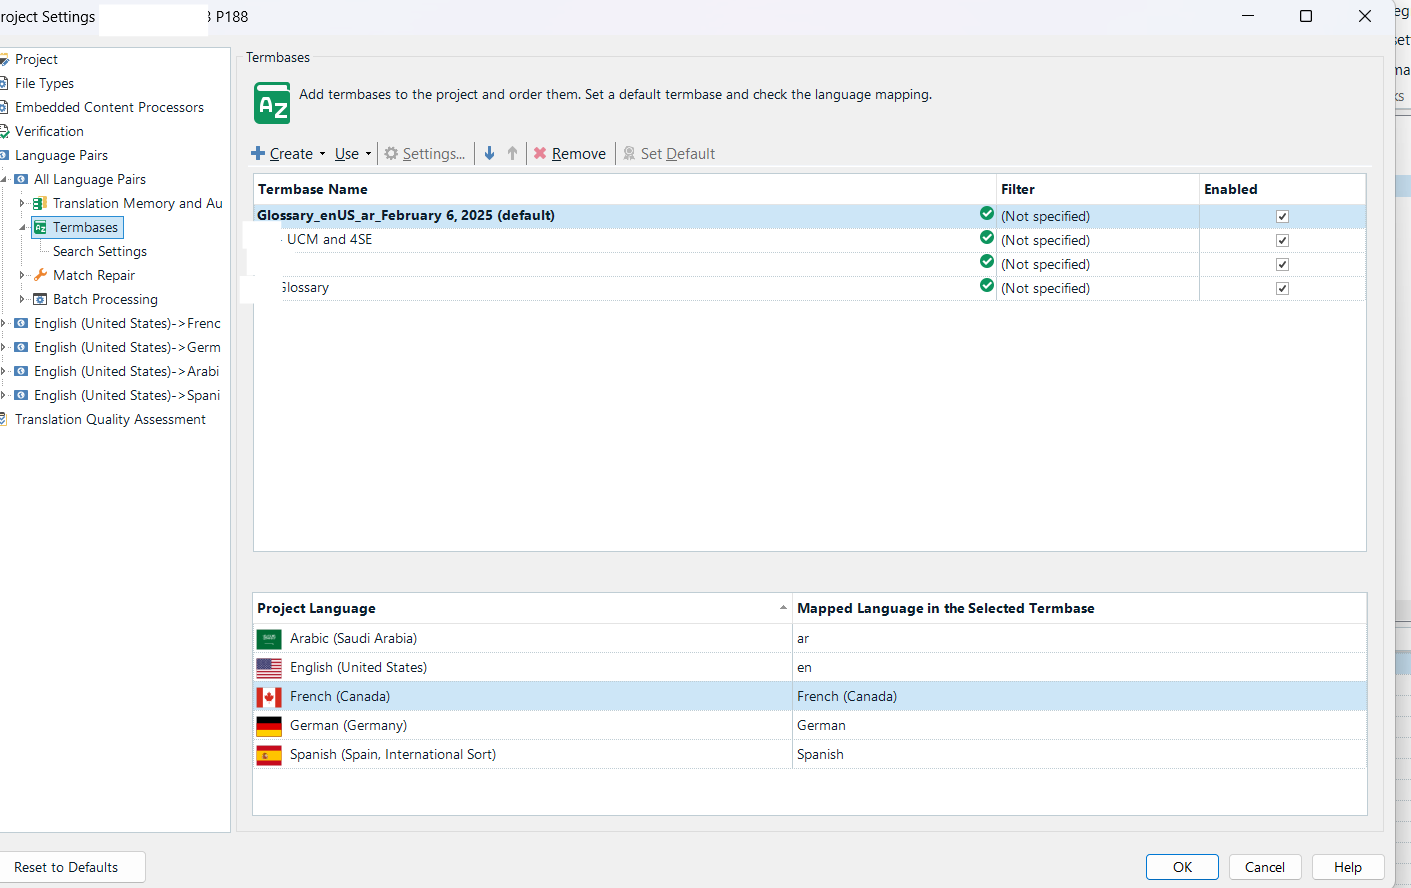Select English (United States)->Spanish language pair
Viewport: 1411px width, 888px height.
(127, 395)
